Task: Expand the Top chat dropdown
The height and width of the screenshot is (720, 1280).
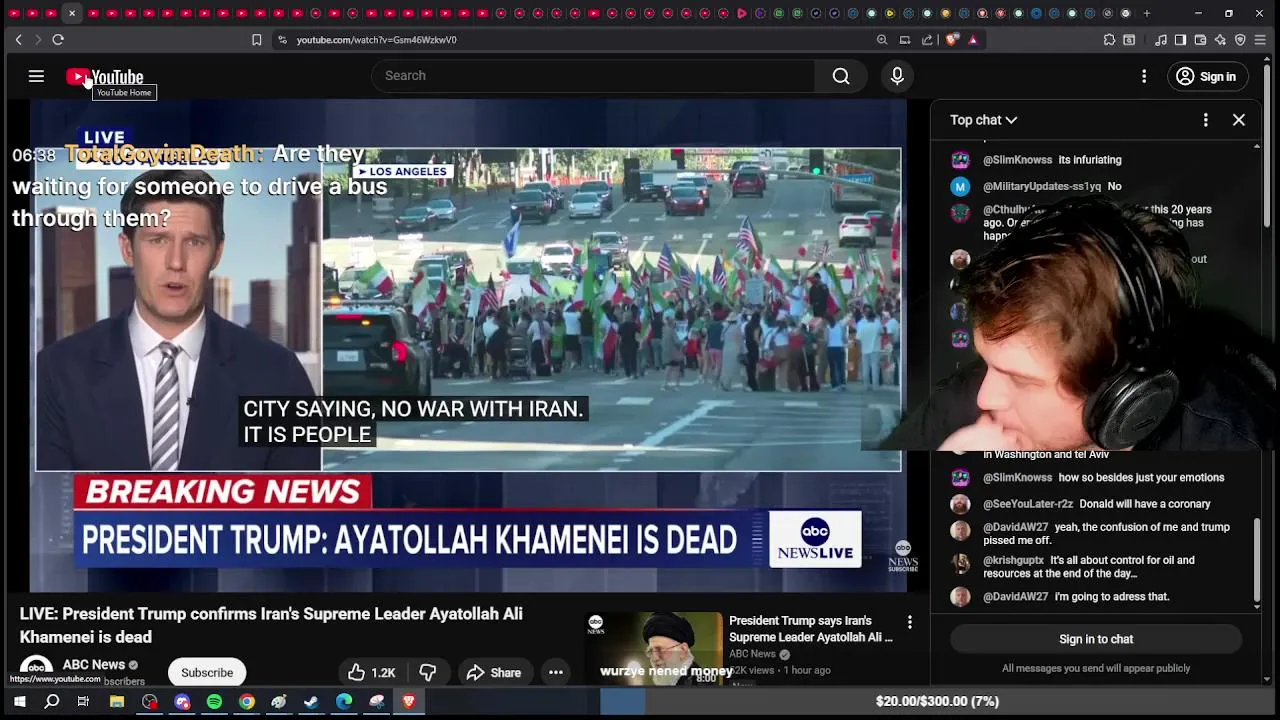Action: (x=983, y=120)
